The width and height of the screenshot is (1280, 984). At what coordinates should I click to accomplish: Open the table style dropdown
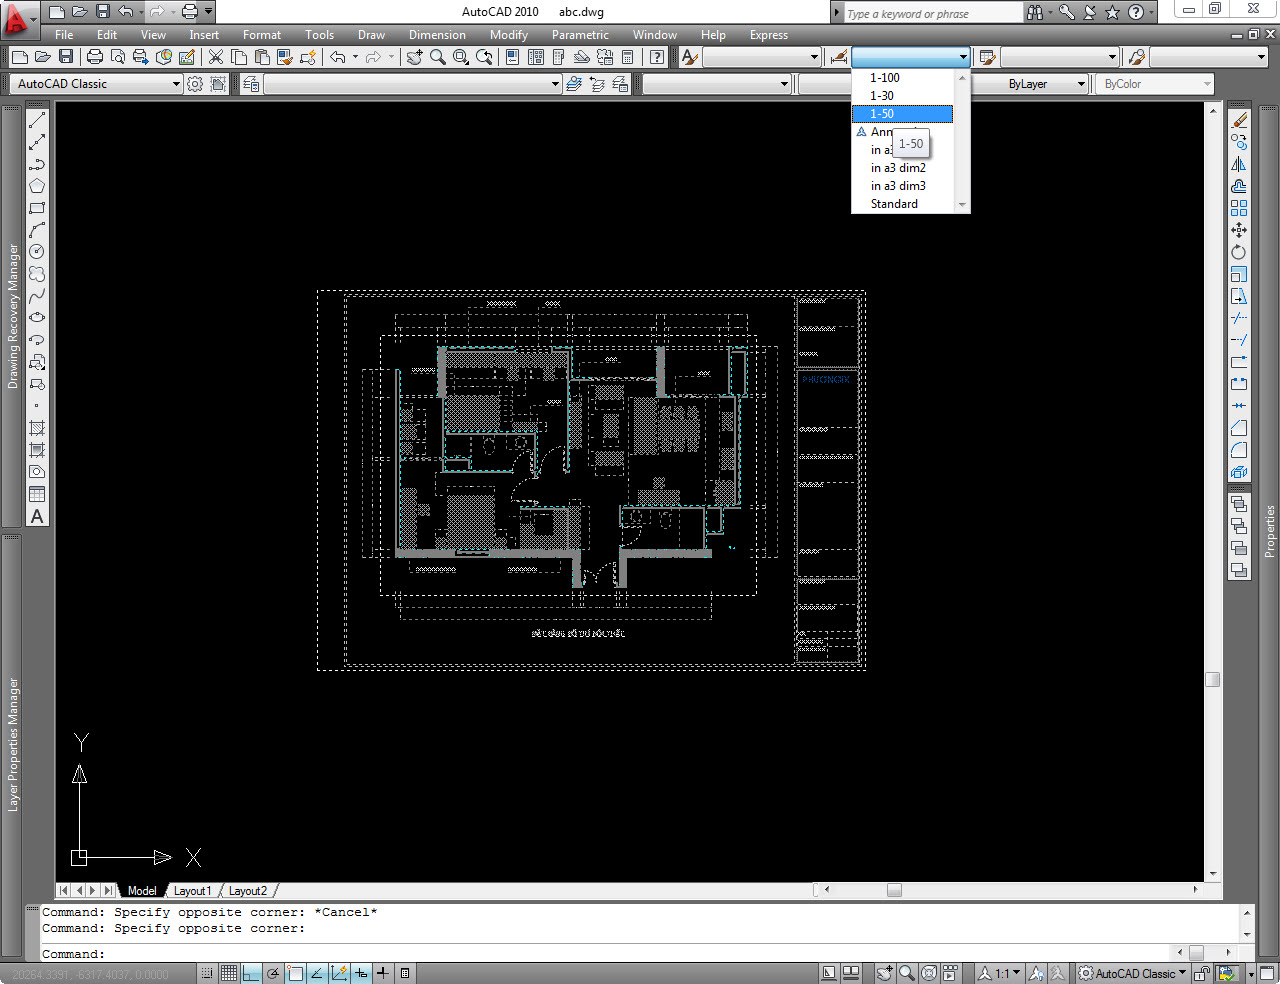click(1060, 57)
